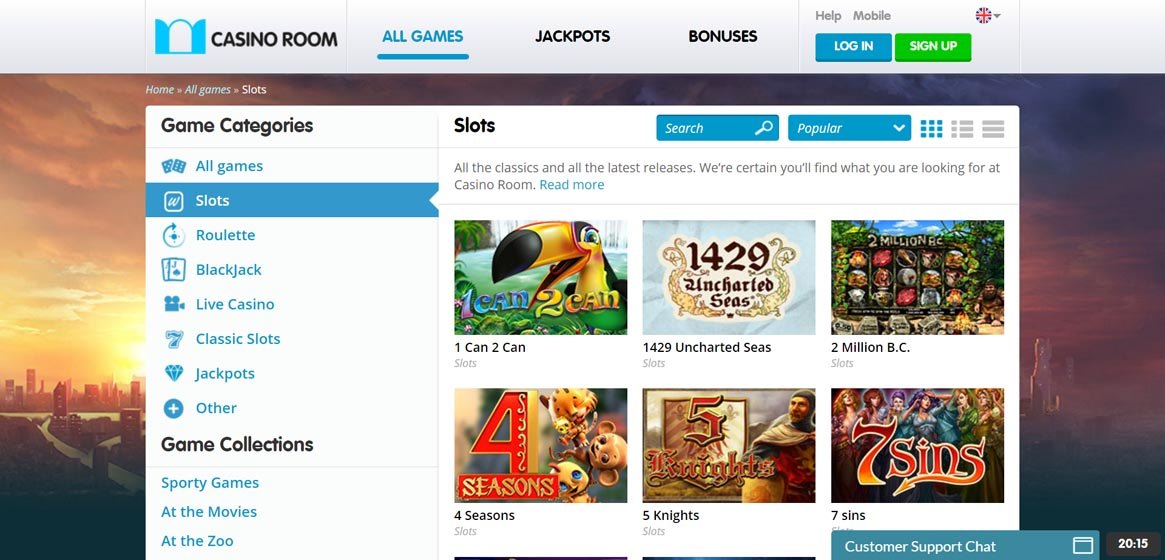
Task: Click the dice icon beside All games
Action: (174, 166)
